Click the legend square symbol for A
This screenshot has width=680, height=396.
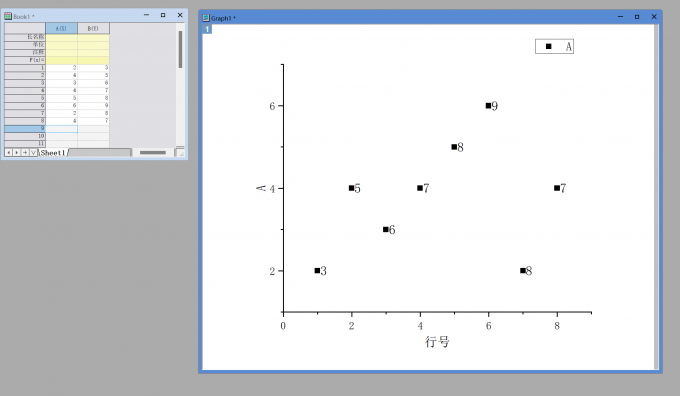tap(549, 46)
